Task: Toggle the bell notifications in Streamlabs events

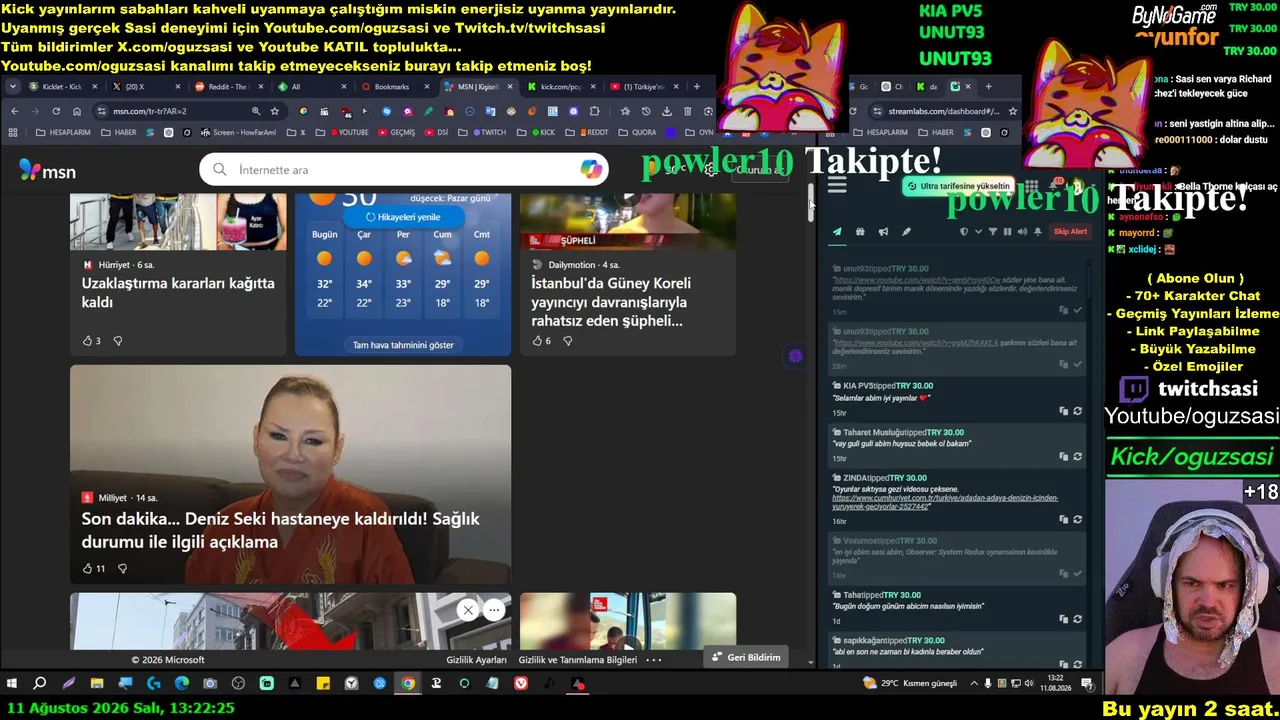Action: pos(1037,232)
